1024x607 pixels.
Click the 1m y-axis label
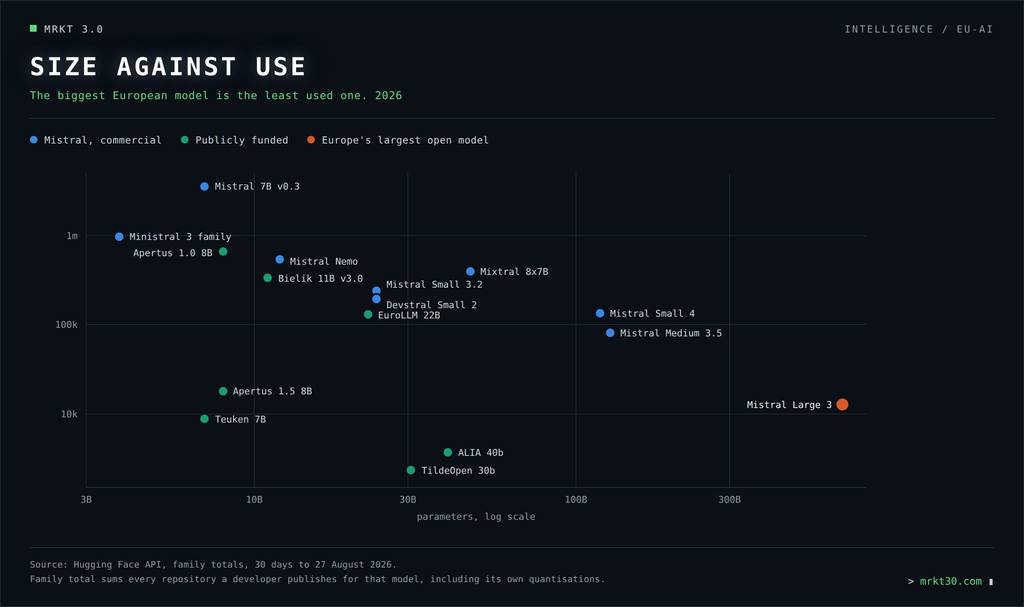point(72,236)
